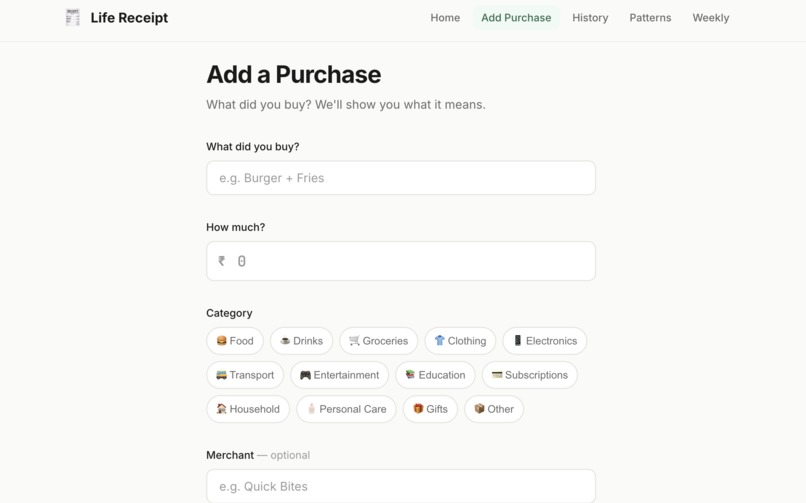Click the 'Merchant — optional' label
Viewport: 806px width, 503px height.
click(258, 455)
